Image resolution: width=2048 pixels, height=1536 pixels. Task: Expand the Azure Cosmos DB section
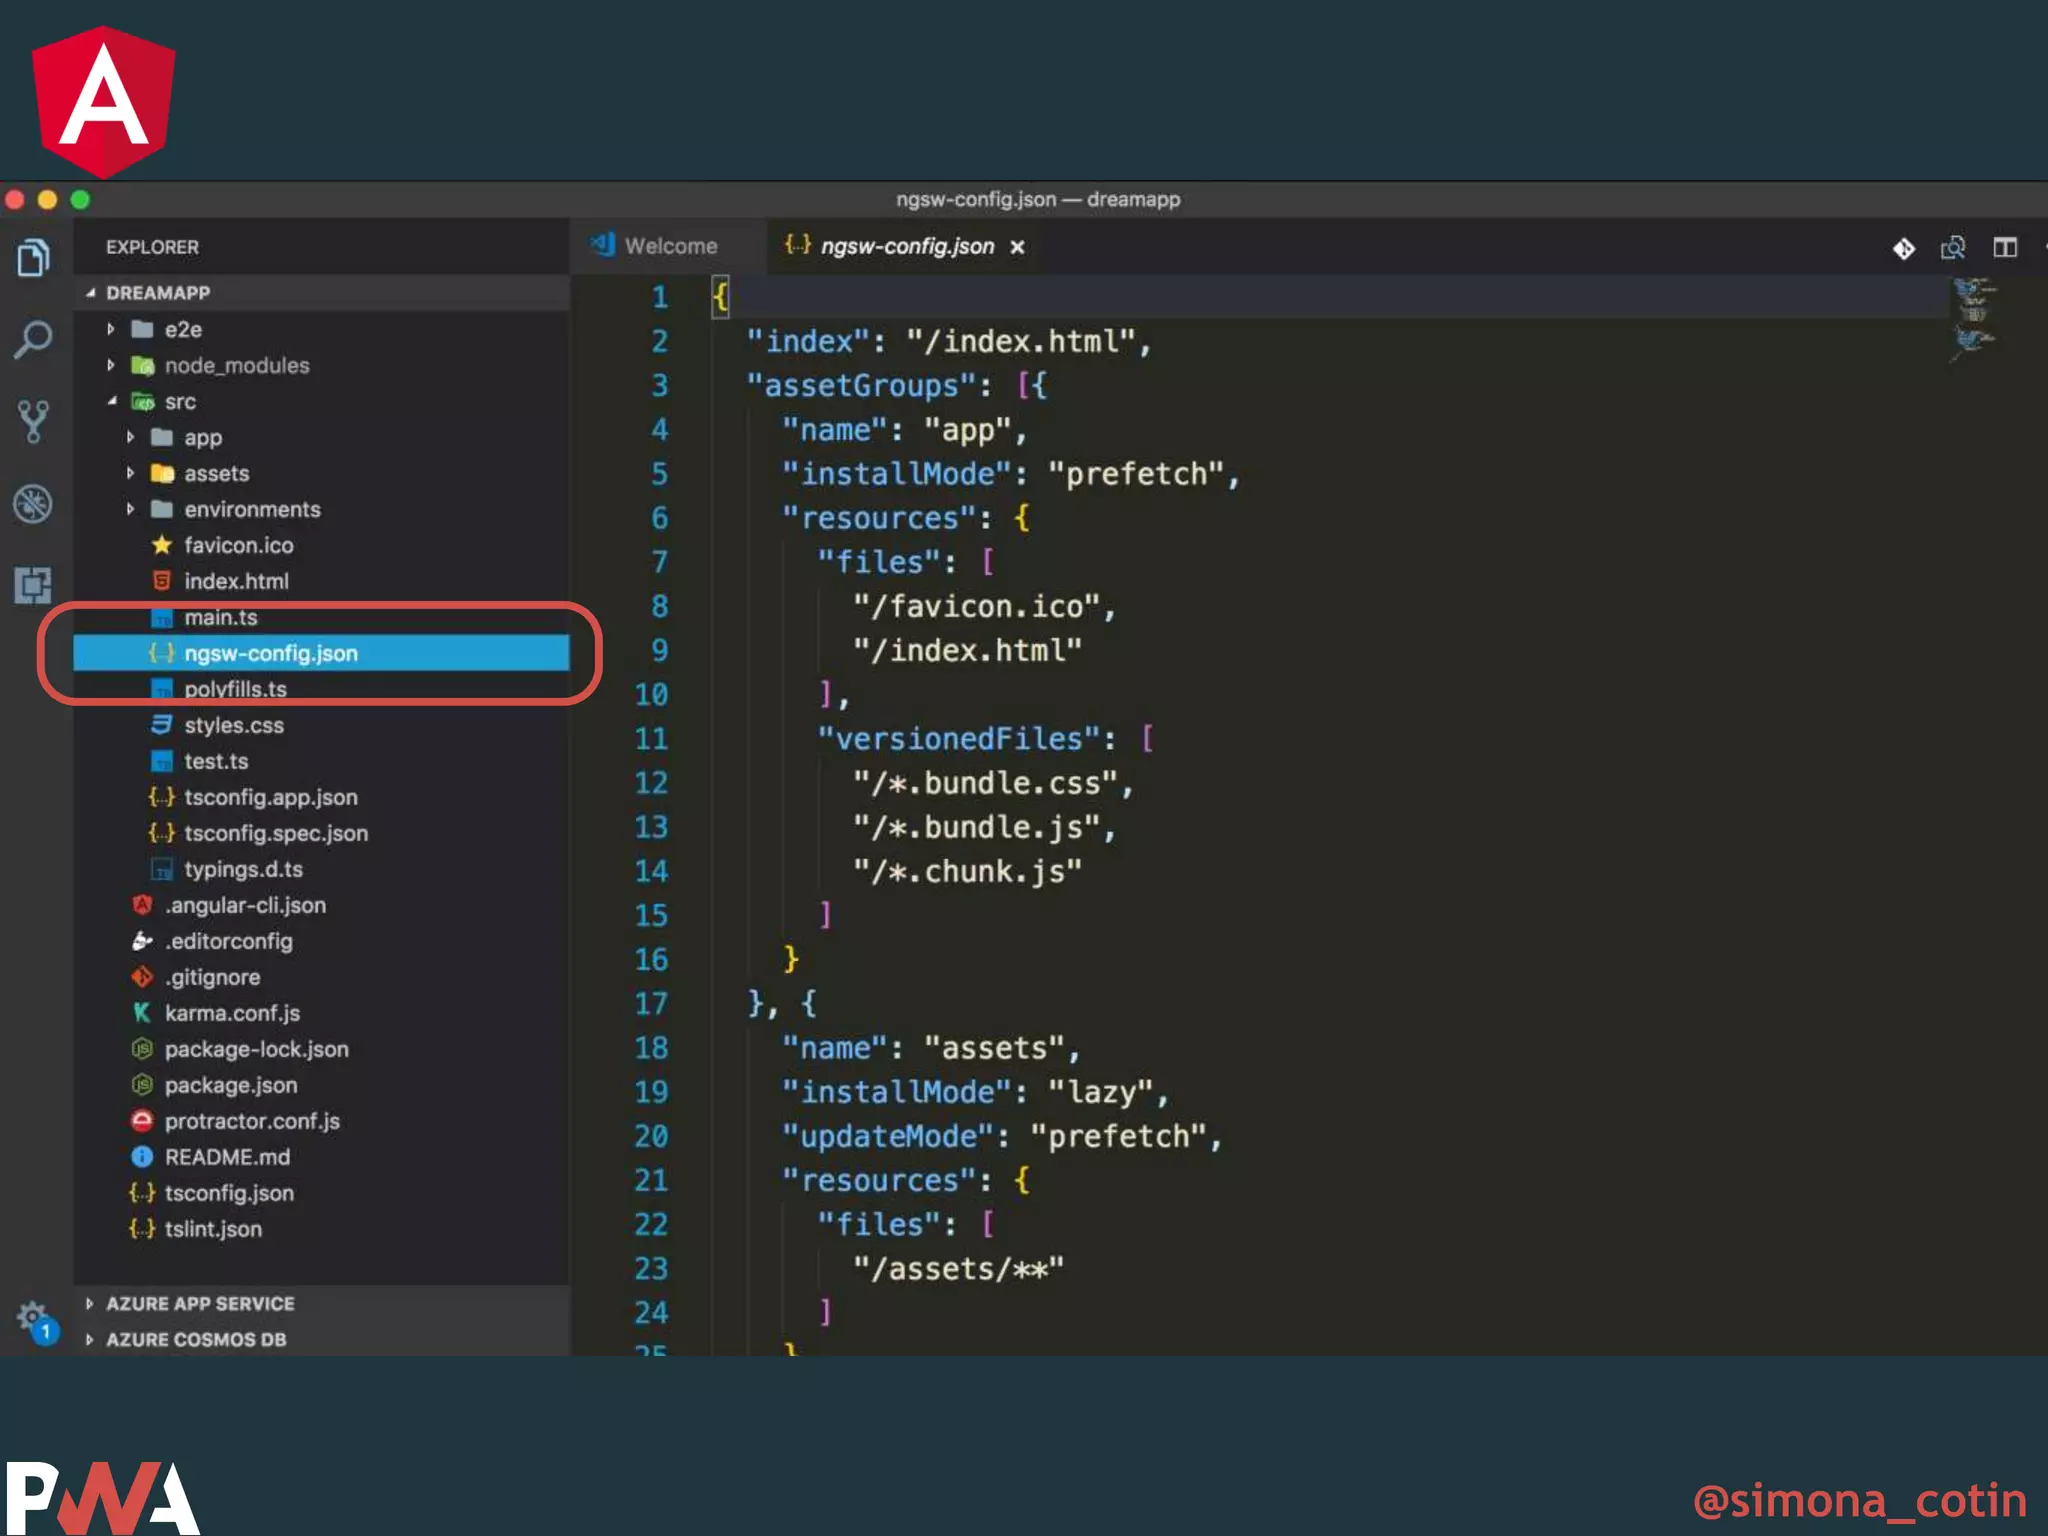point(196,1340)
